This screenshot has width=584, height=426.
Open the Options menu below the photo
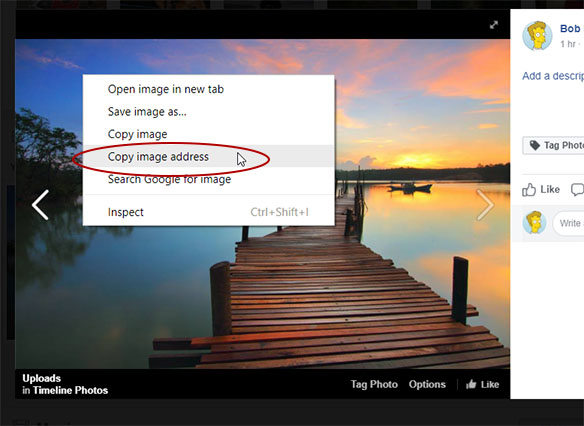[427, 384]
